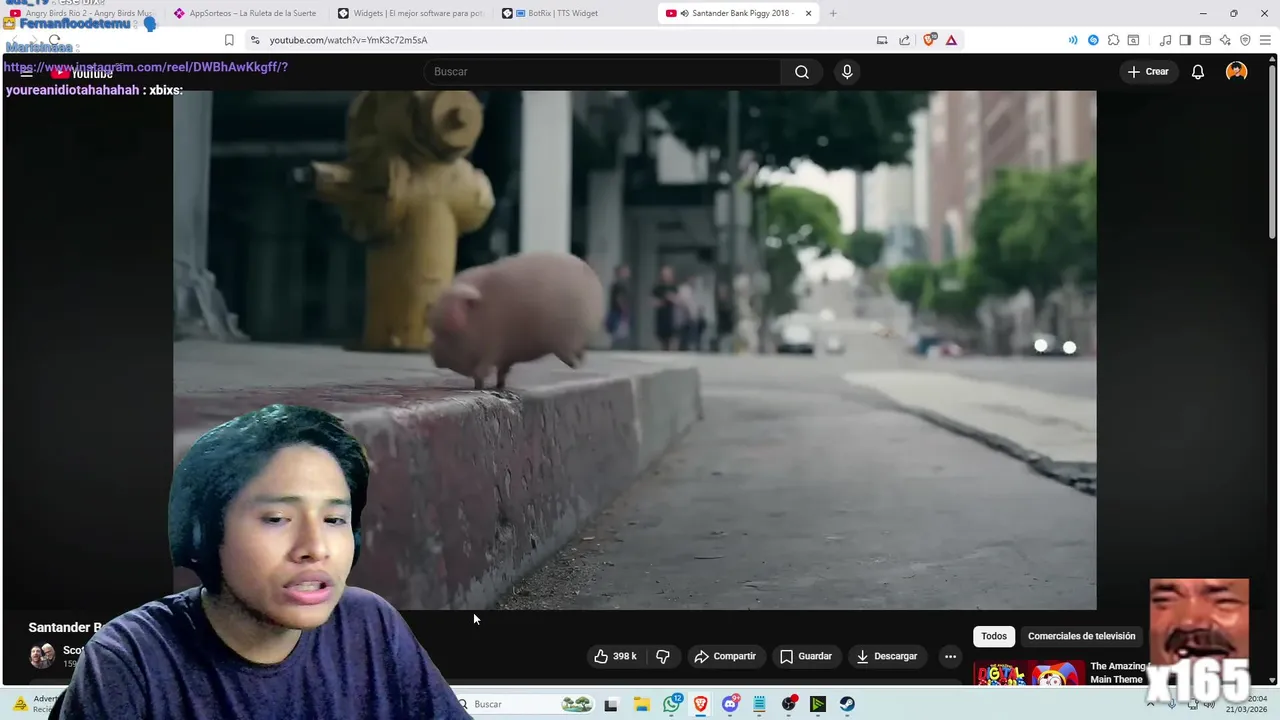
Task: Open Discord from the taskbar
Action: click(731, 704)
